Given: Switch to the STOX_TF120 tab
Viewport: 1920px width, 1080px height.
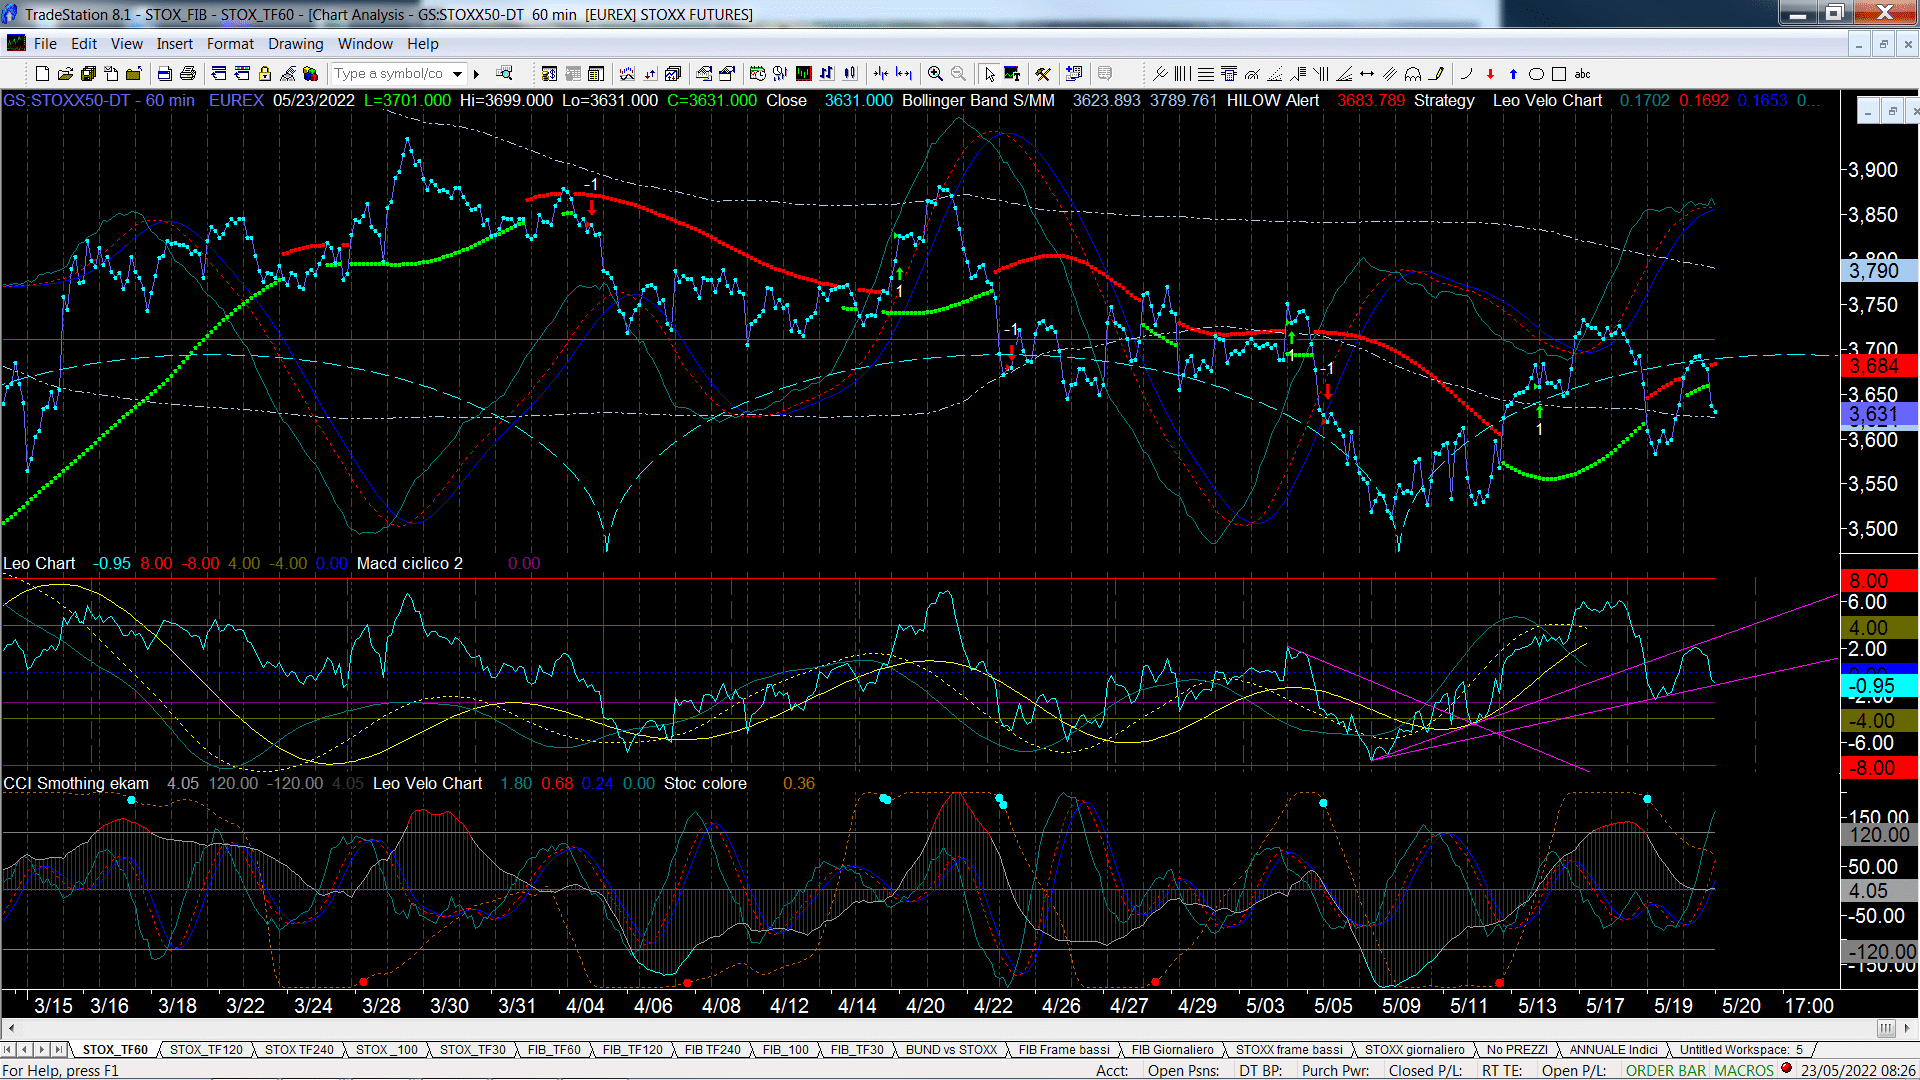Looking at the screenshot, I should tap(206, 1050).
